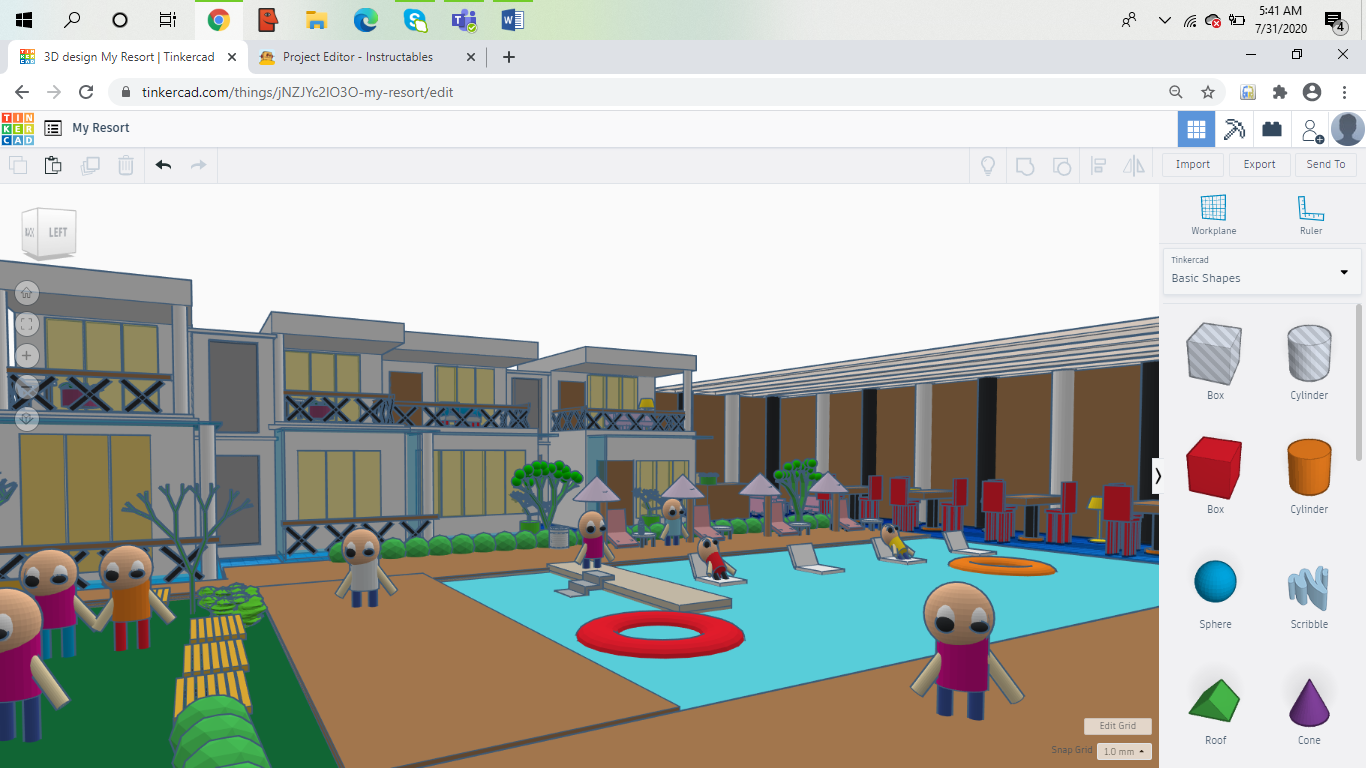Open the Bricks mode

point(1272,129)
